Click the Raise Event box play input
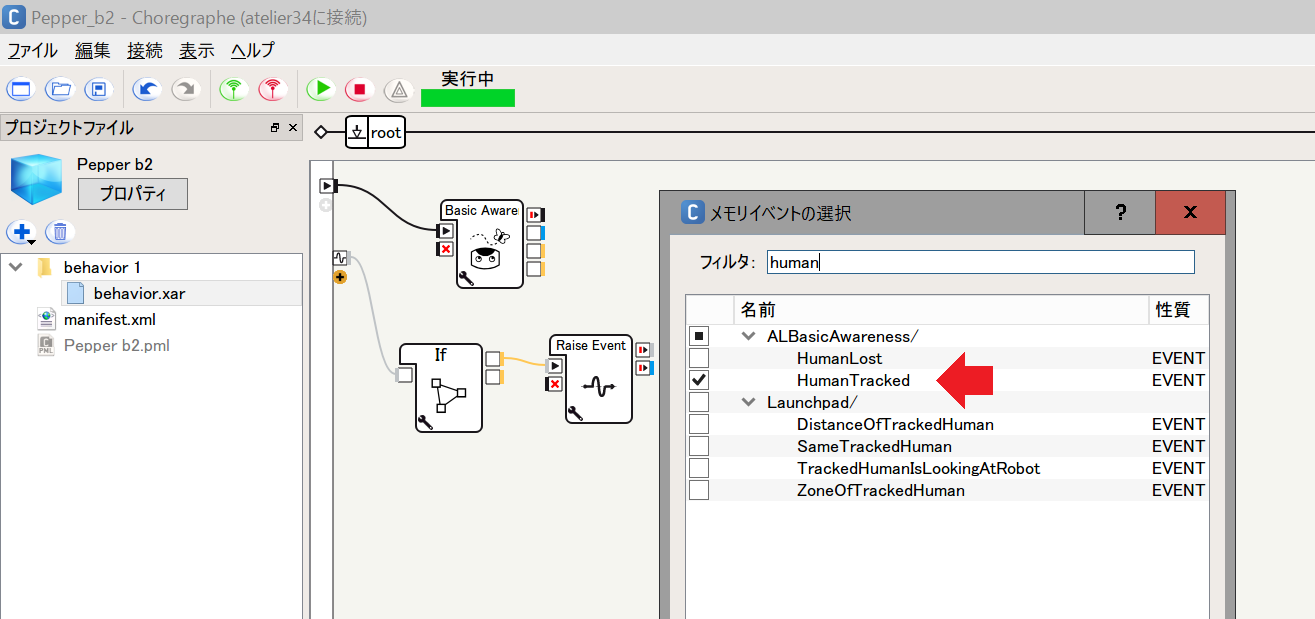Viewport: 1315px width, 619px height. (555, 366)
